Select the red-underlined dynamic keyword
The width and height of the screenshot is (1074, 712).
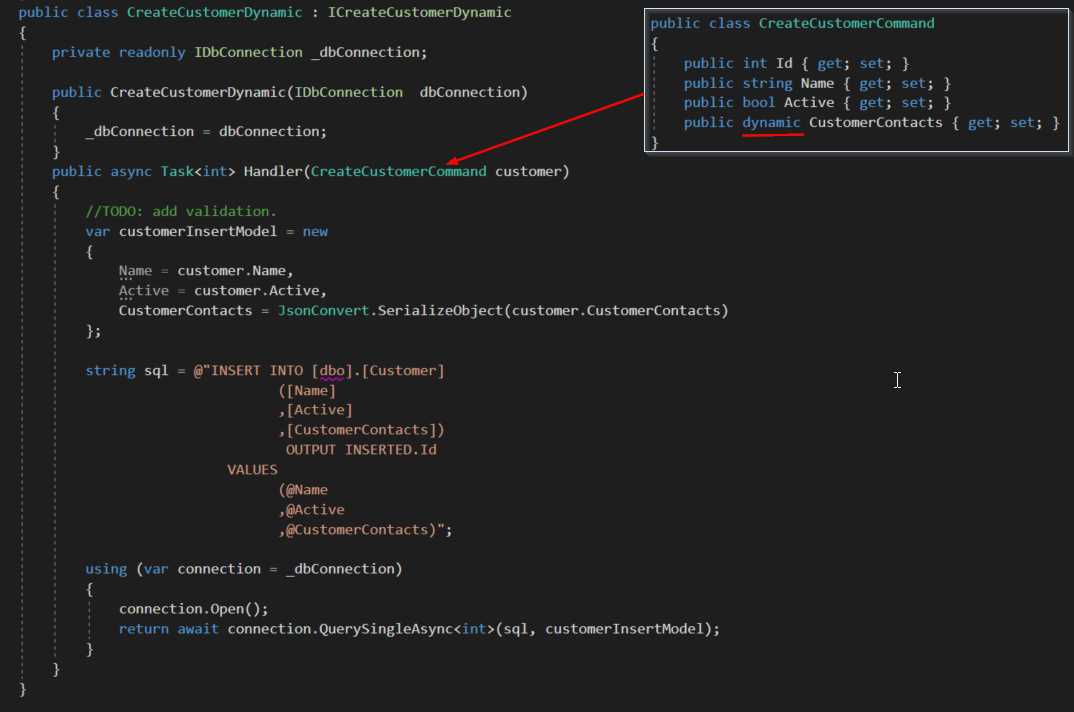point(773,121)
